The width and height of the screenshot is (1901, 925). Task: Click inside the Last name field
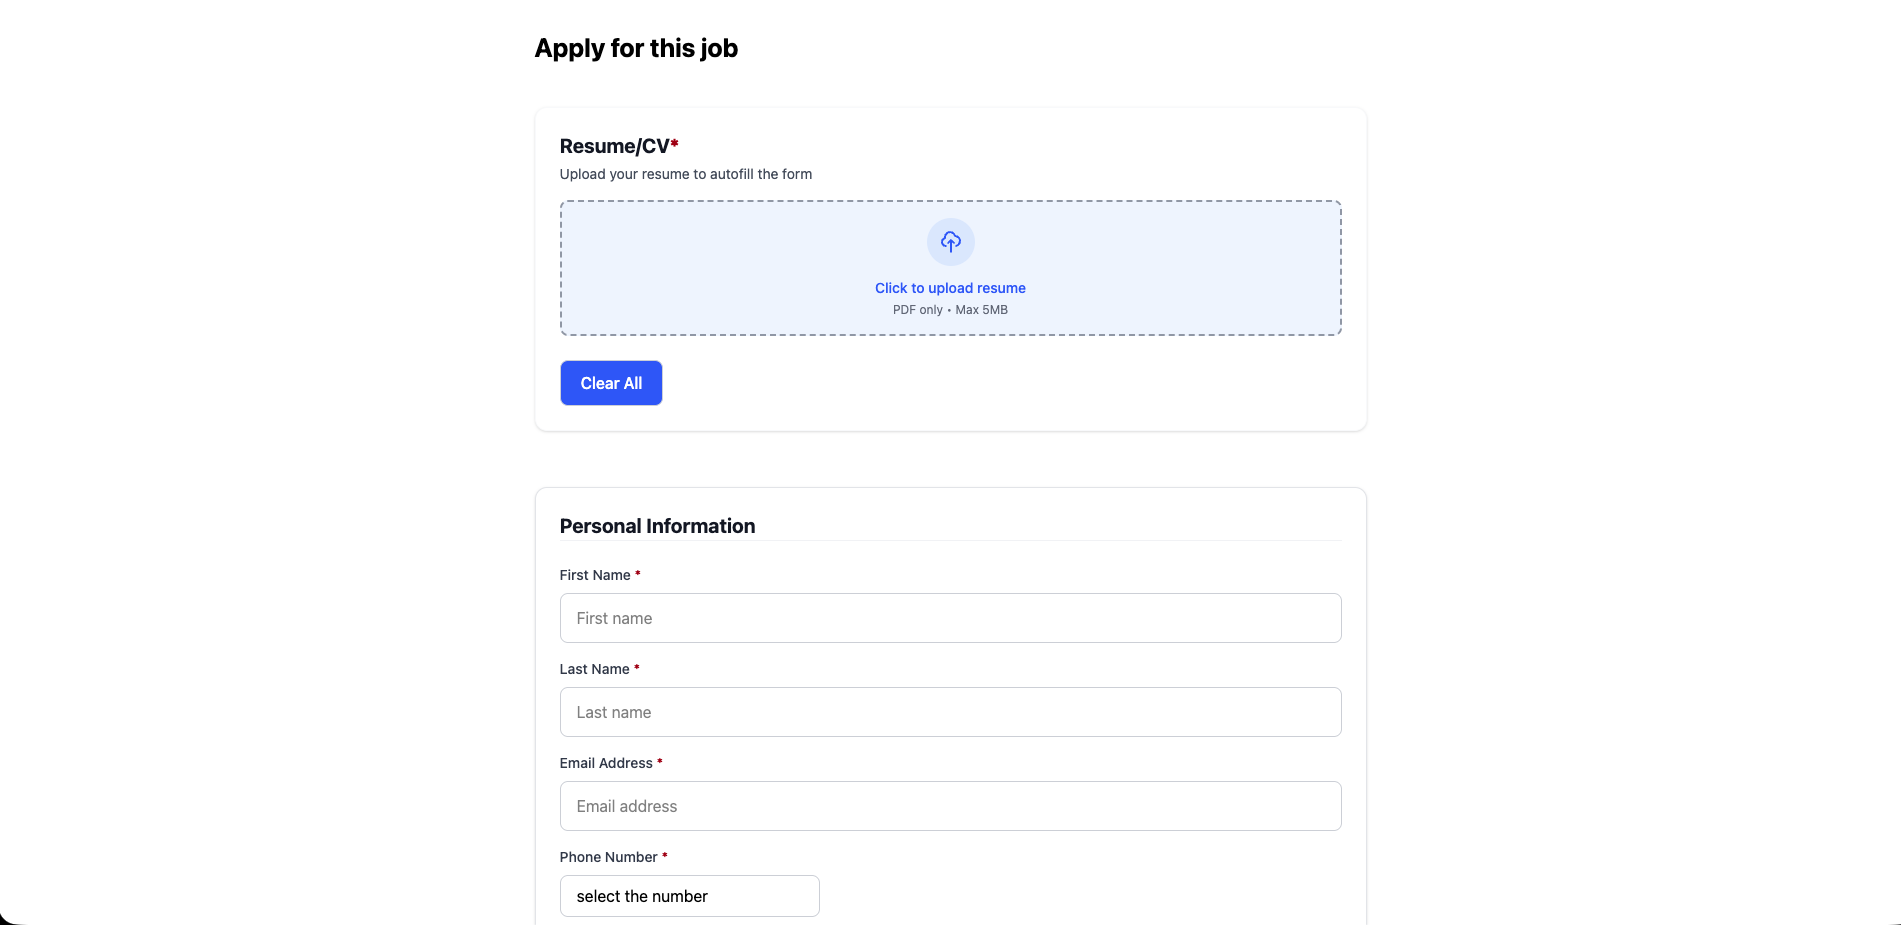click(x=949, y=711)
